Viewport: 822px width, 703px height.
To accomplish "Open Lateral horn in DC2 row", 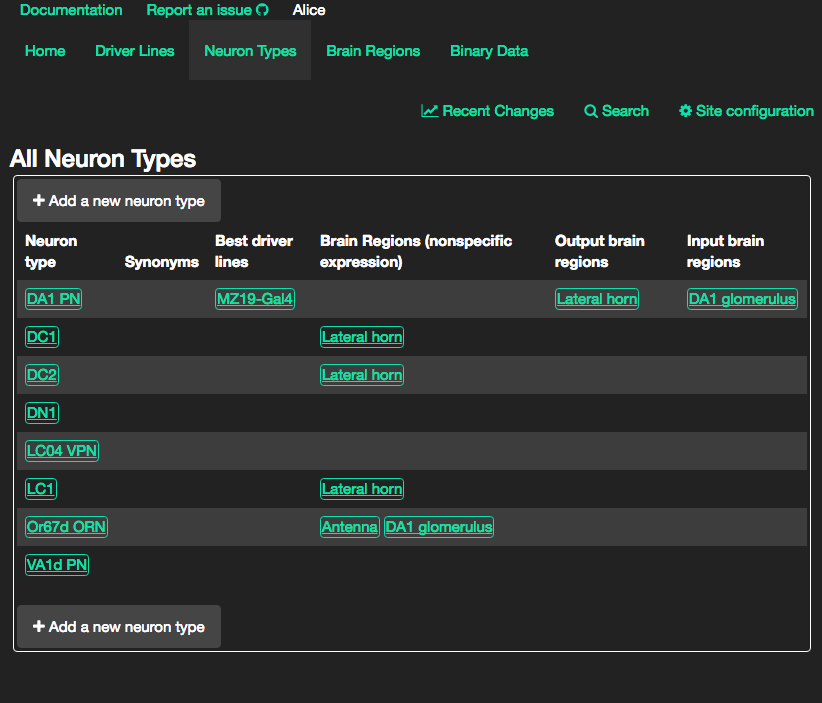I will pyautogui.click(x=362, y=375).
